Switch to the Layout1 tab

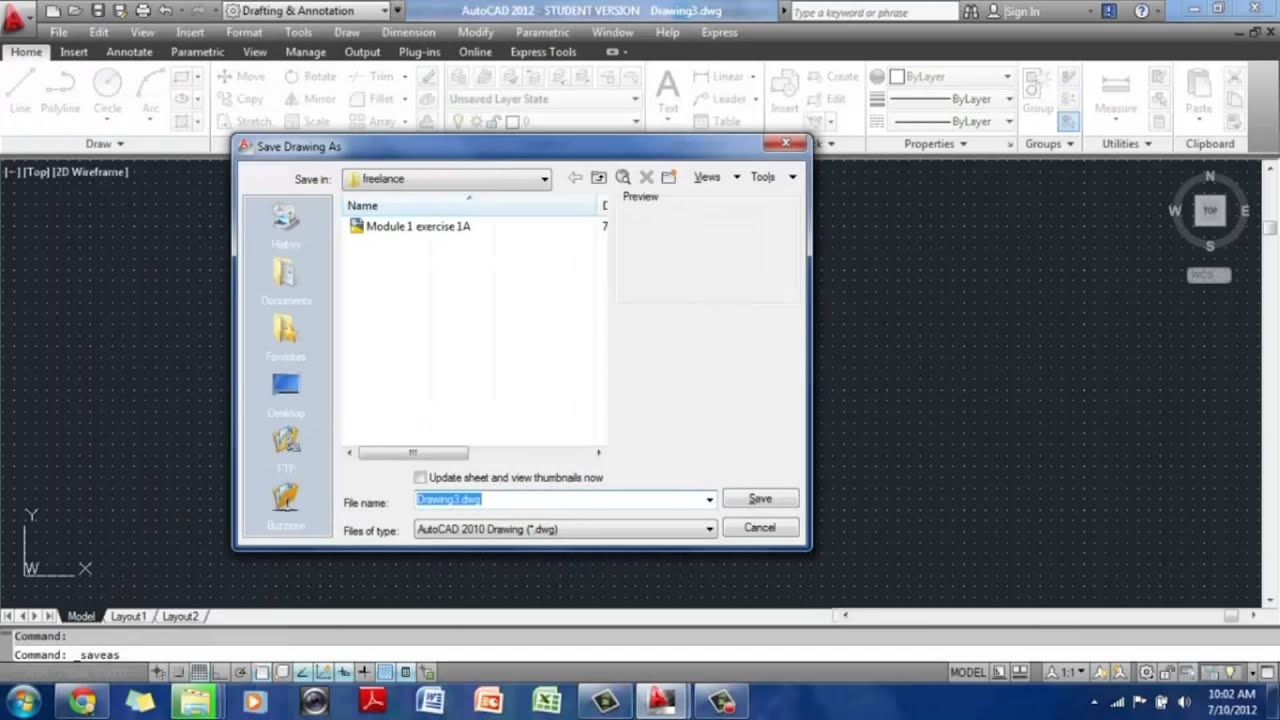pos(128,617)
